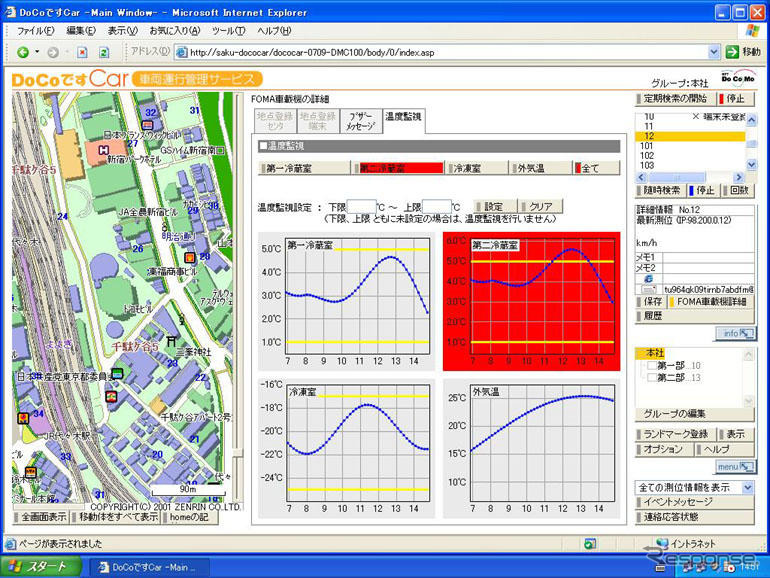Select the 第一冷蔵室 sensor button
The height and width of the screenshot is (578, 770).
pyautogui.click(x=303, y=168)
